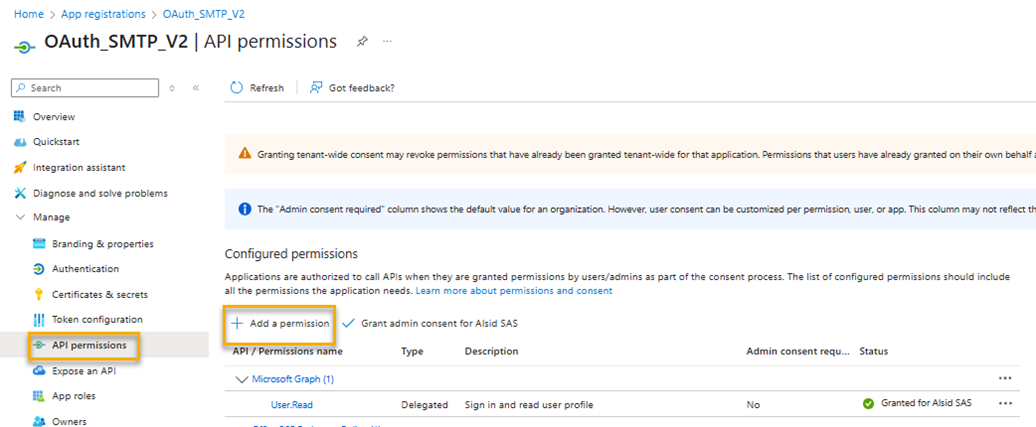
Task: Click the 'Delegated' type cell
Action: point(424,405)
